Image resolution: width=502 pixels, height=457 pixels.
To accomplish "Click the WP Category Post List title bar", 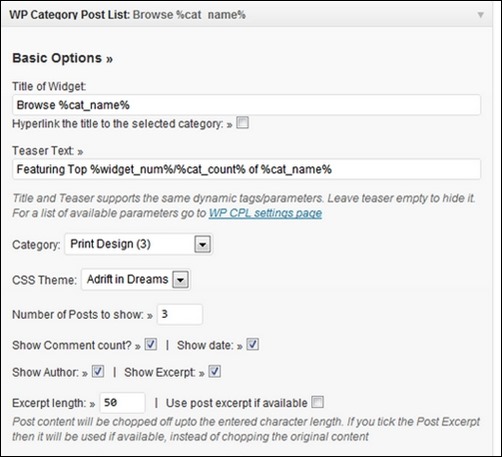I will 246,14.
